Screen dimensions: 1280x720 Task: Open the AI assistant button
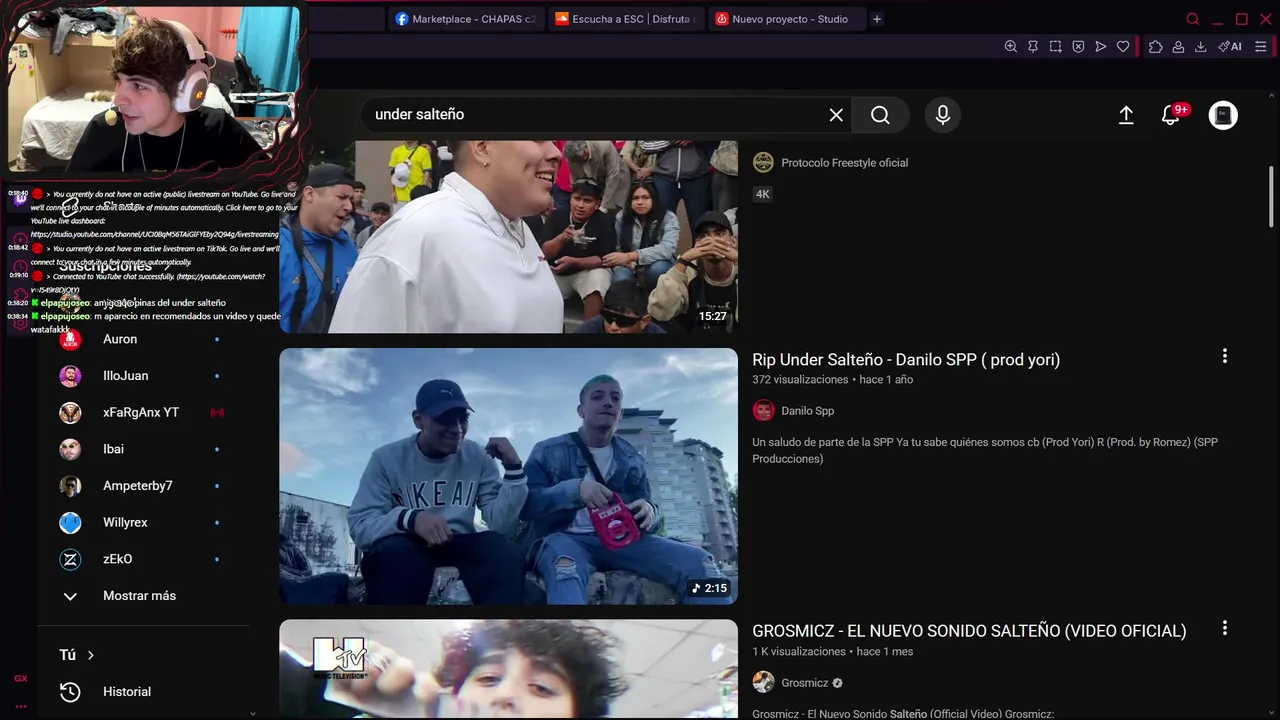coord(1230,47)
